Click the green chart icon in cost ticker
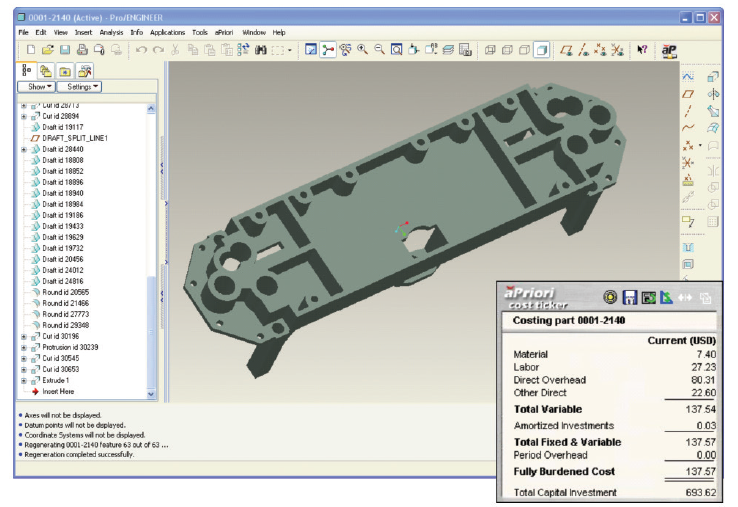Viewport: 738px width, 507px height. (x=666, y=297)
